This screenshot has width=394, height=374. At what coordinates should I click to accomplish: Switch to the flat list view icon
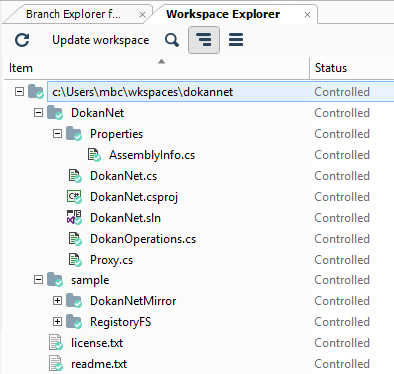coord(236,40)
